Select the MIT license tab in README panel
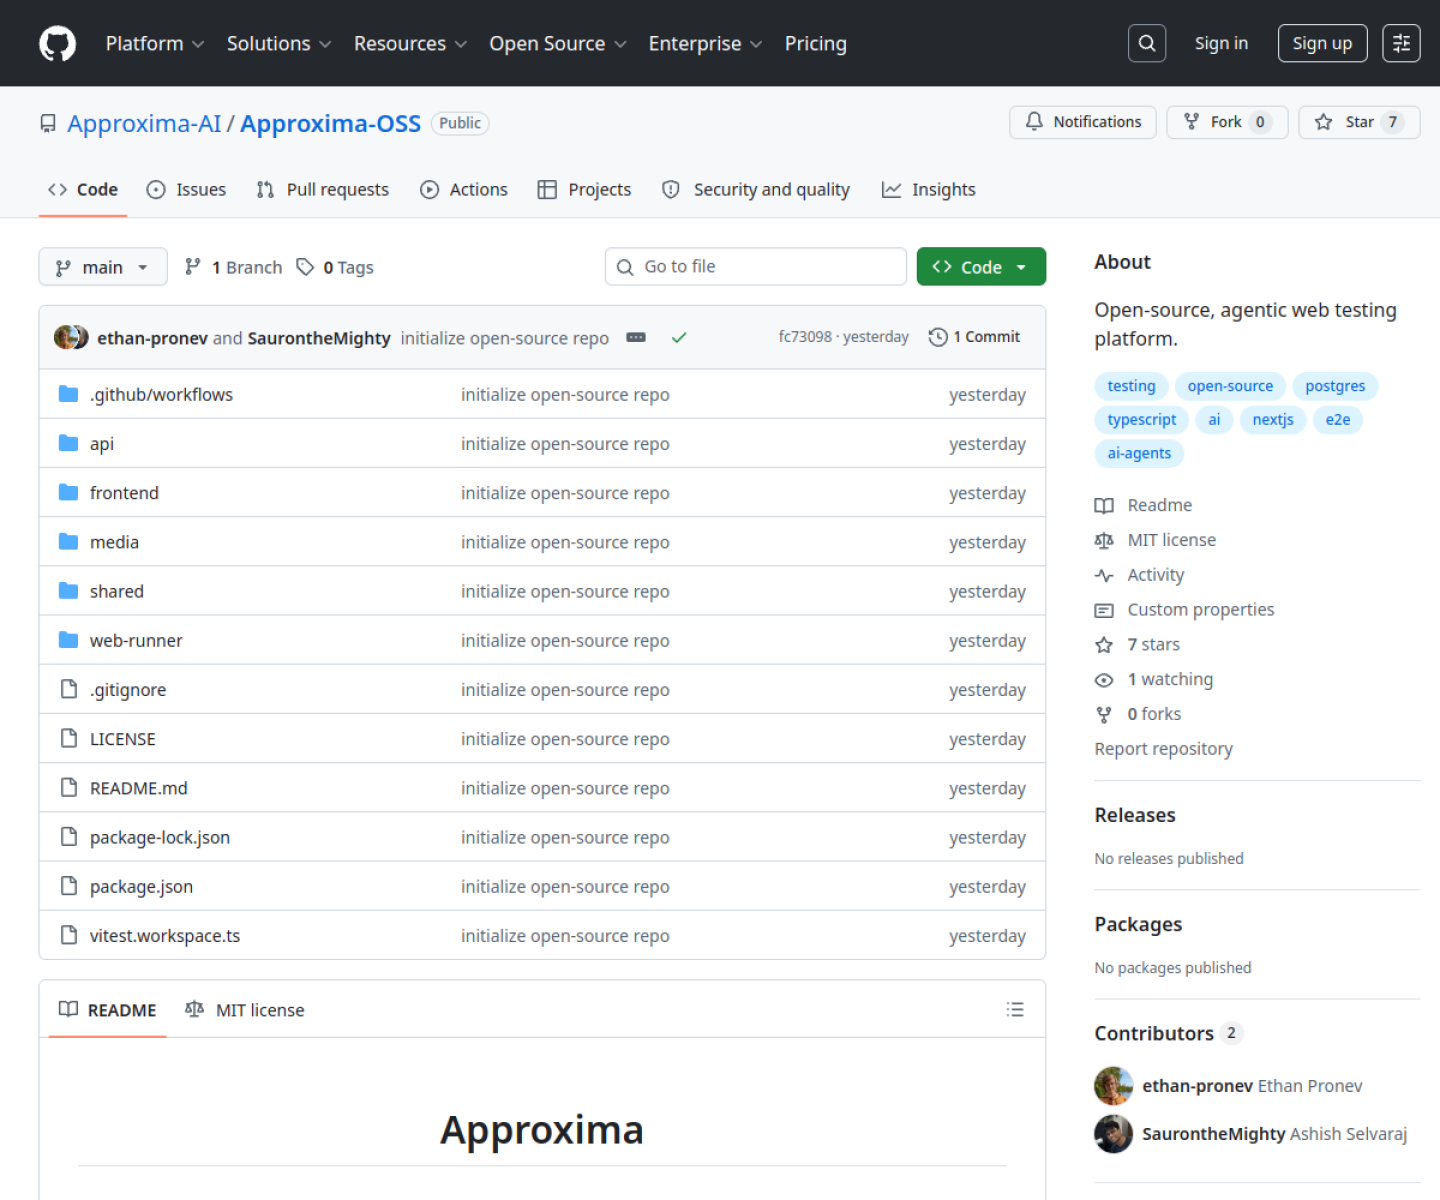 245,1010
